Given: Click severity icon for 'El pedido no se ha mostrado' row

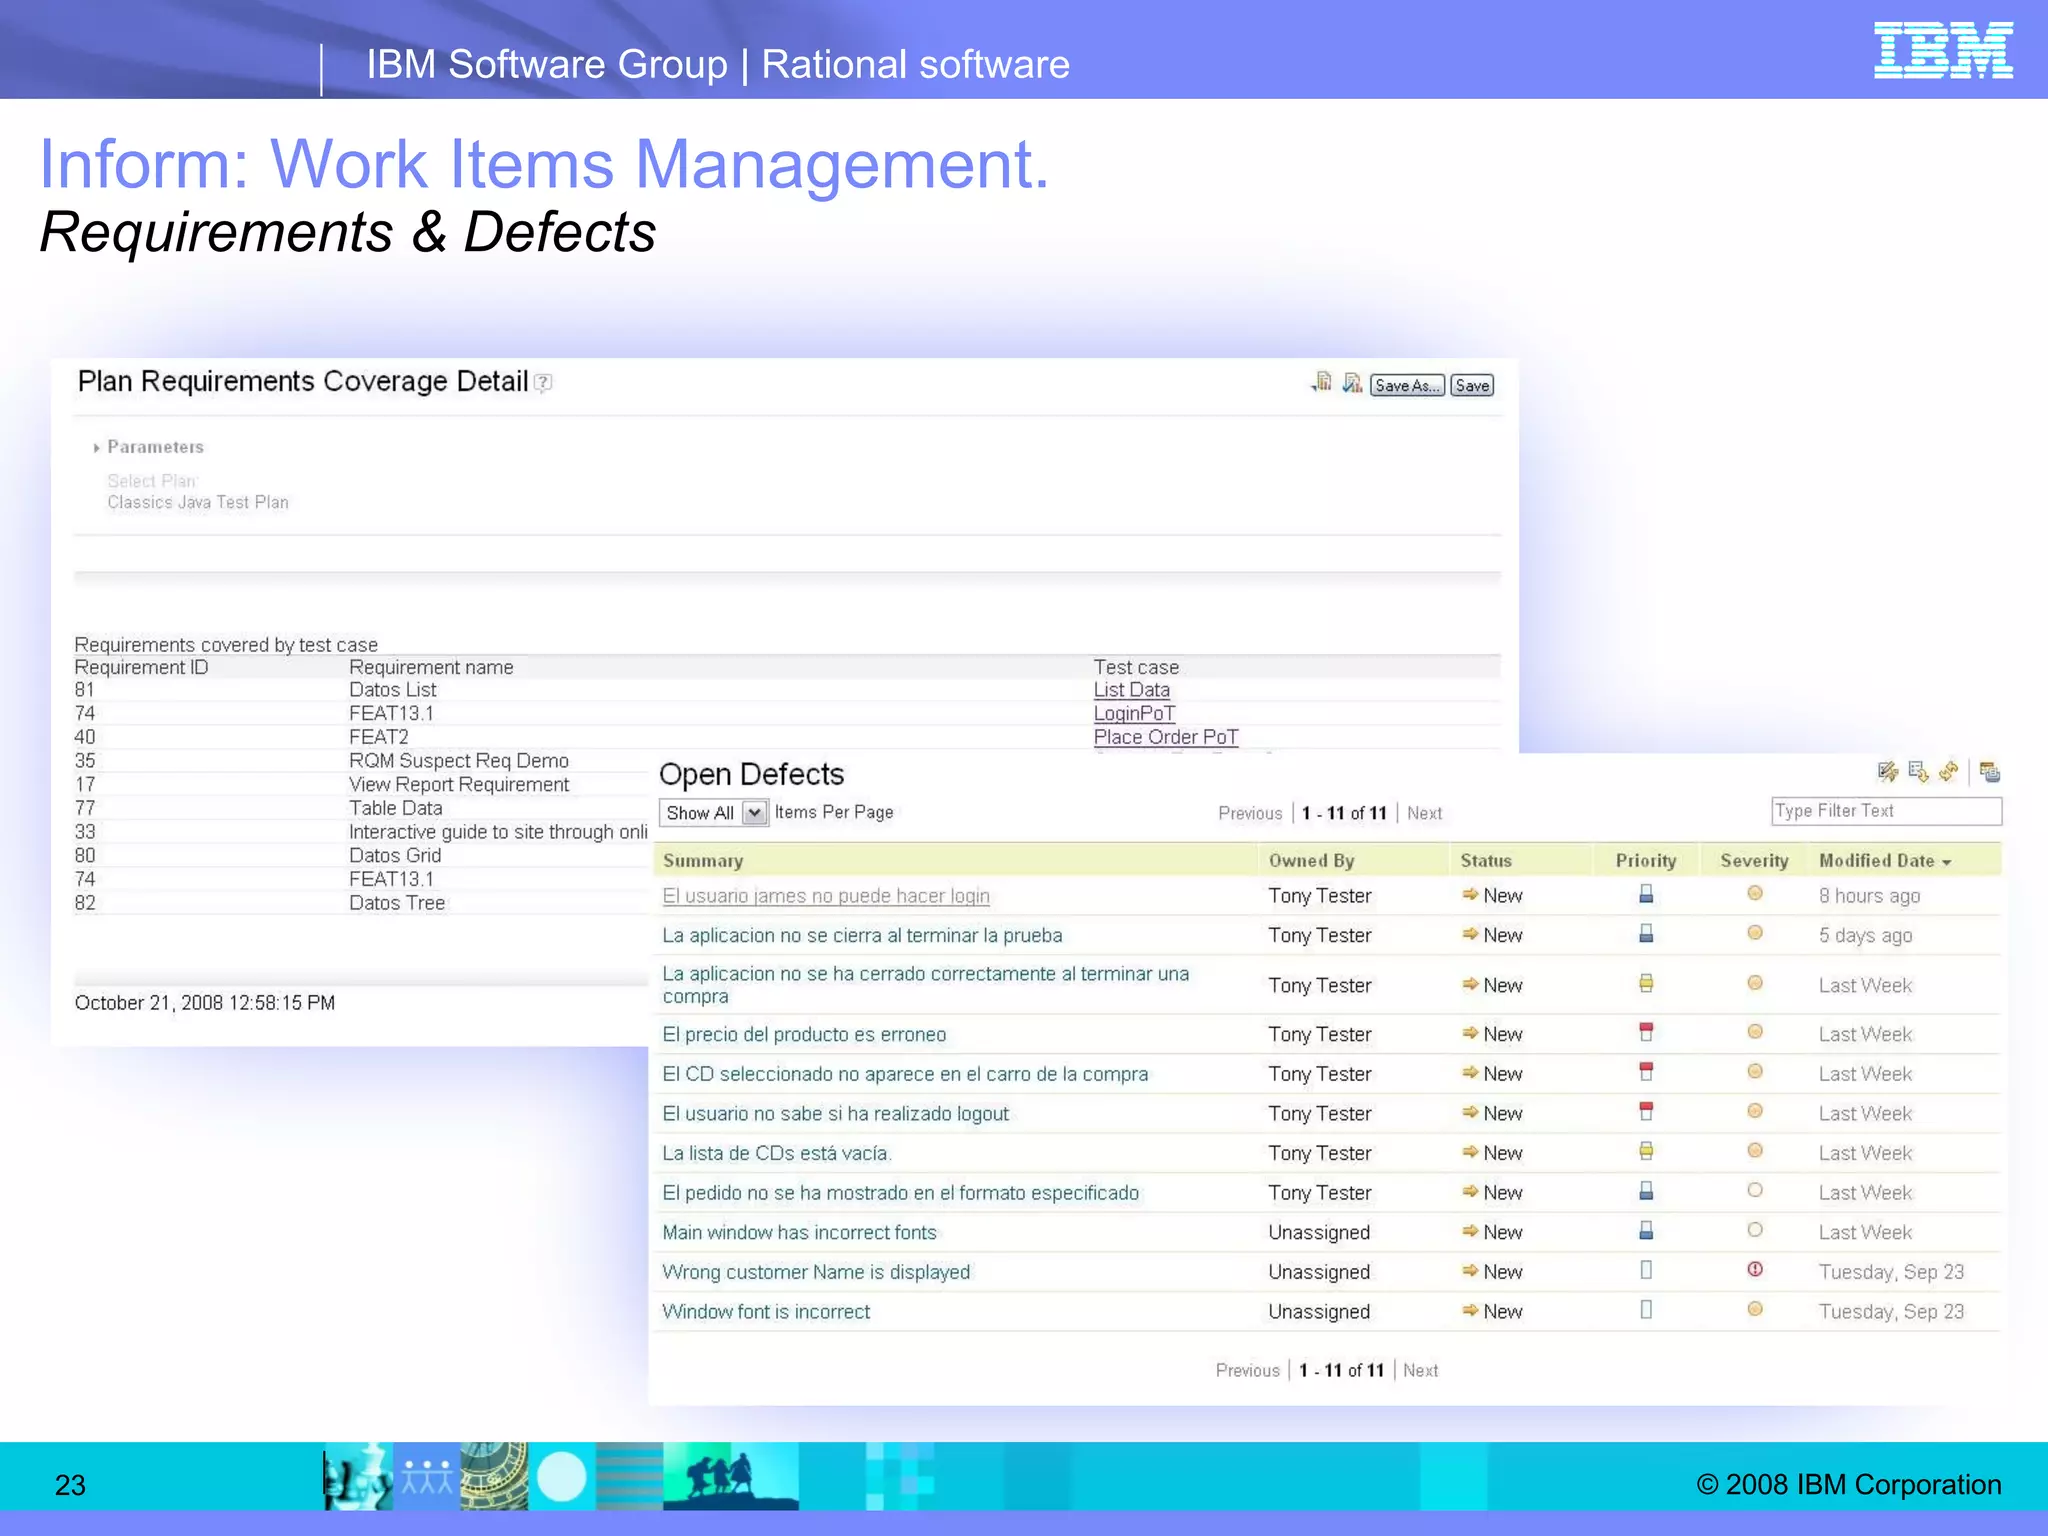Looking at the screenshot, I should (1755, 1190).
